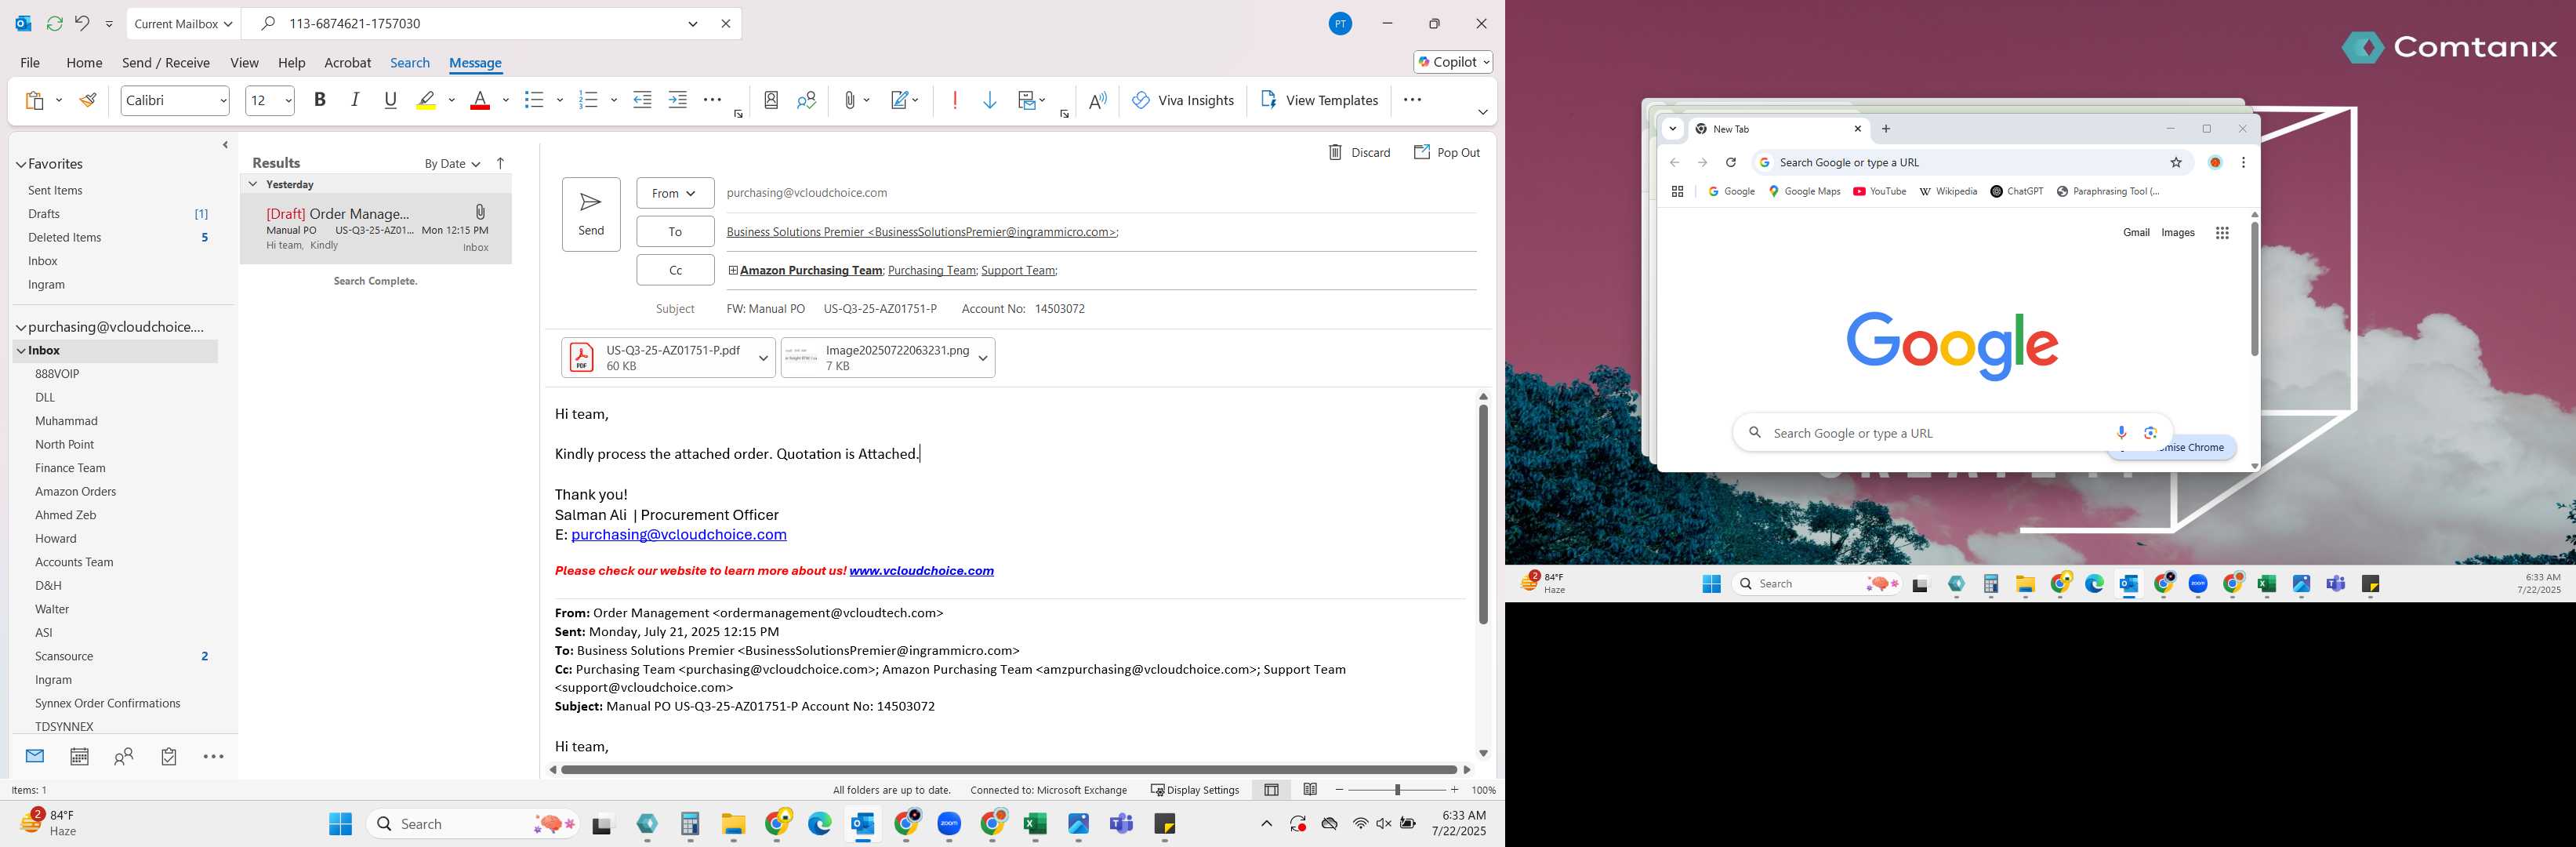The height and width of the screenshot is (847, 2576).
Task: Open dropdown for US-Q3-25-AZ01751-P.pdf attachment
Action: [763, 358]
